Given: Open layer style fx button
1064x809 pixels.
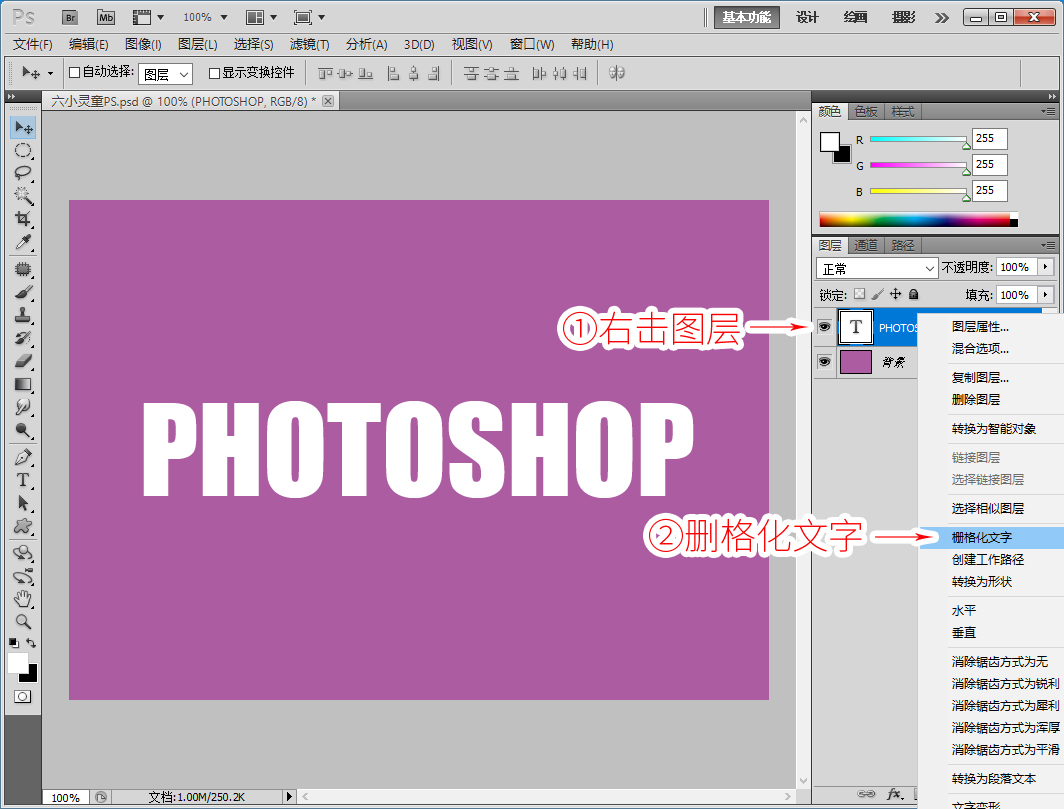Looking at the screenshot, I should click(x=895, y=793).
